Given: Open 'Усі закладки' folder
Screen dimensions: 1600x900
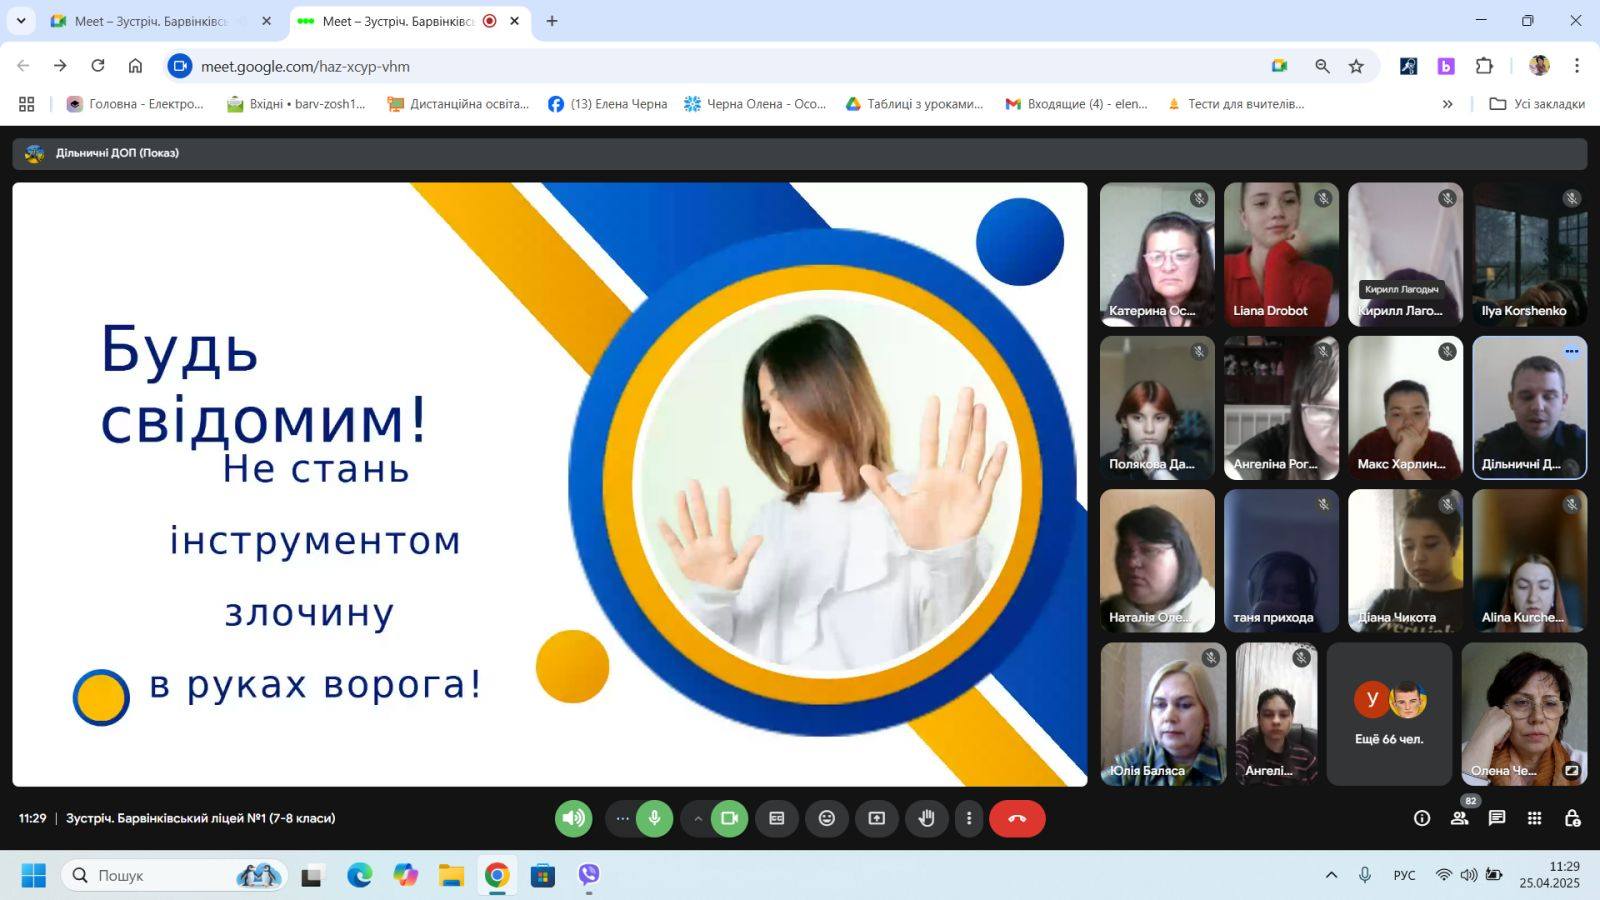Looking at the screenshot, I should point(1537,104).
